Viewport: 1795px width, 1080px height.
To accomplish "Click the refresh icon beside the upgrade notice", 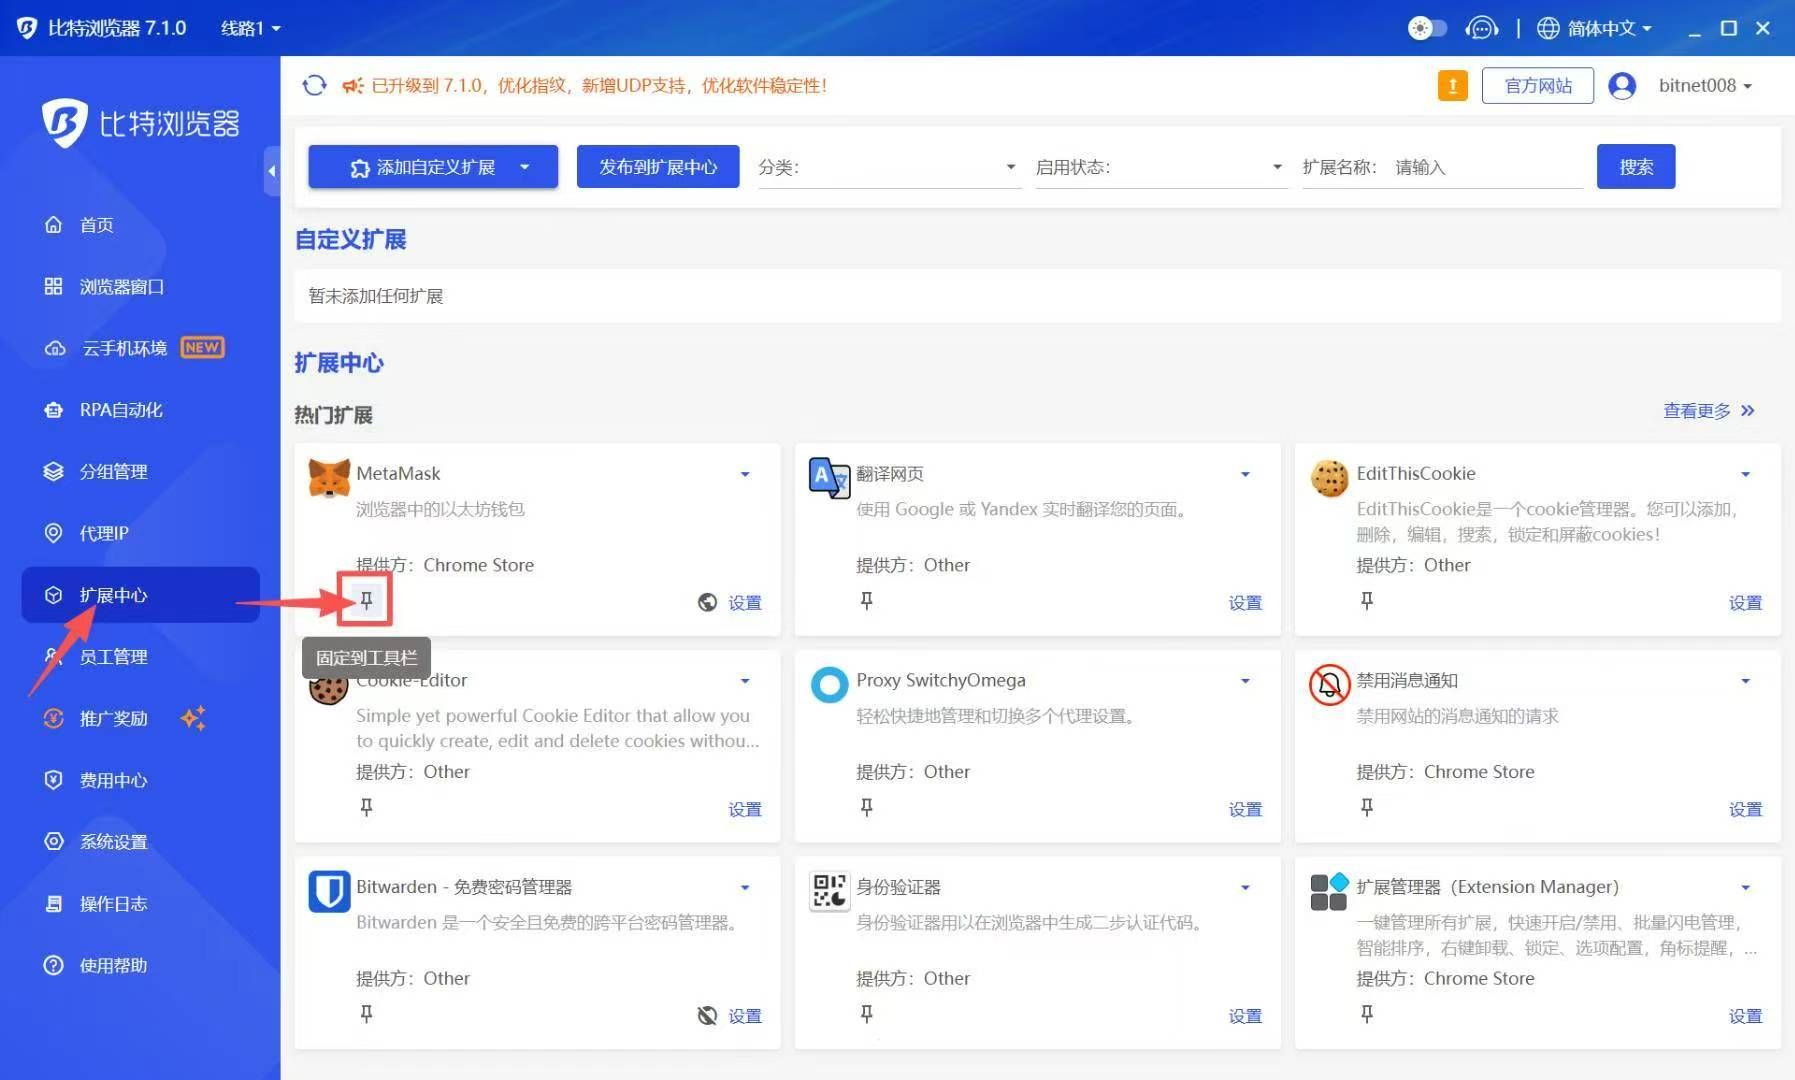I will pos(314,86).
